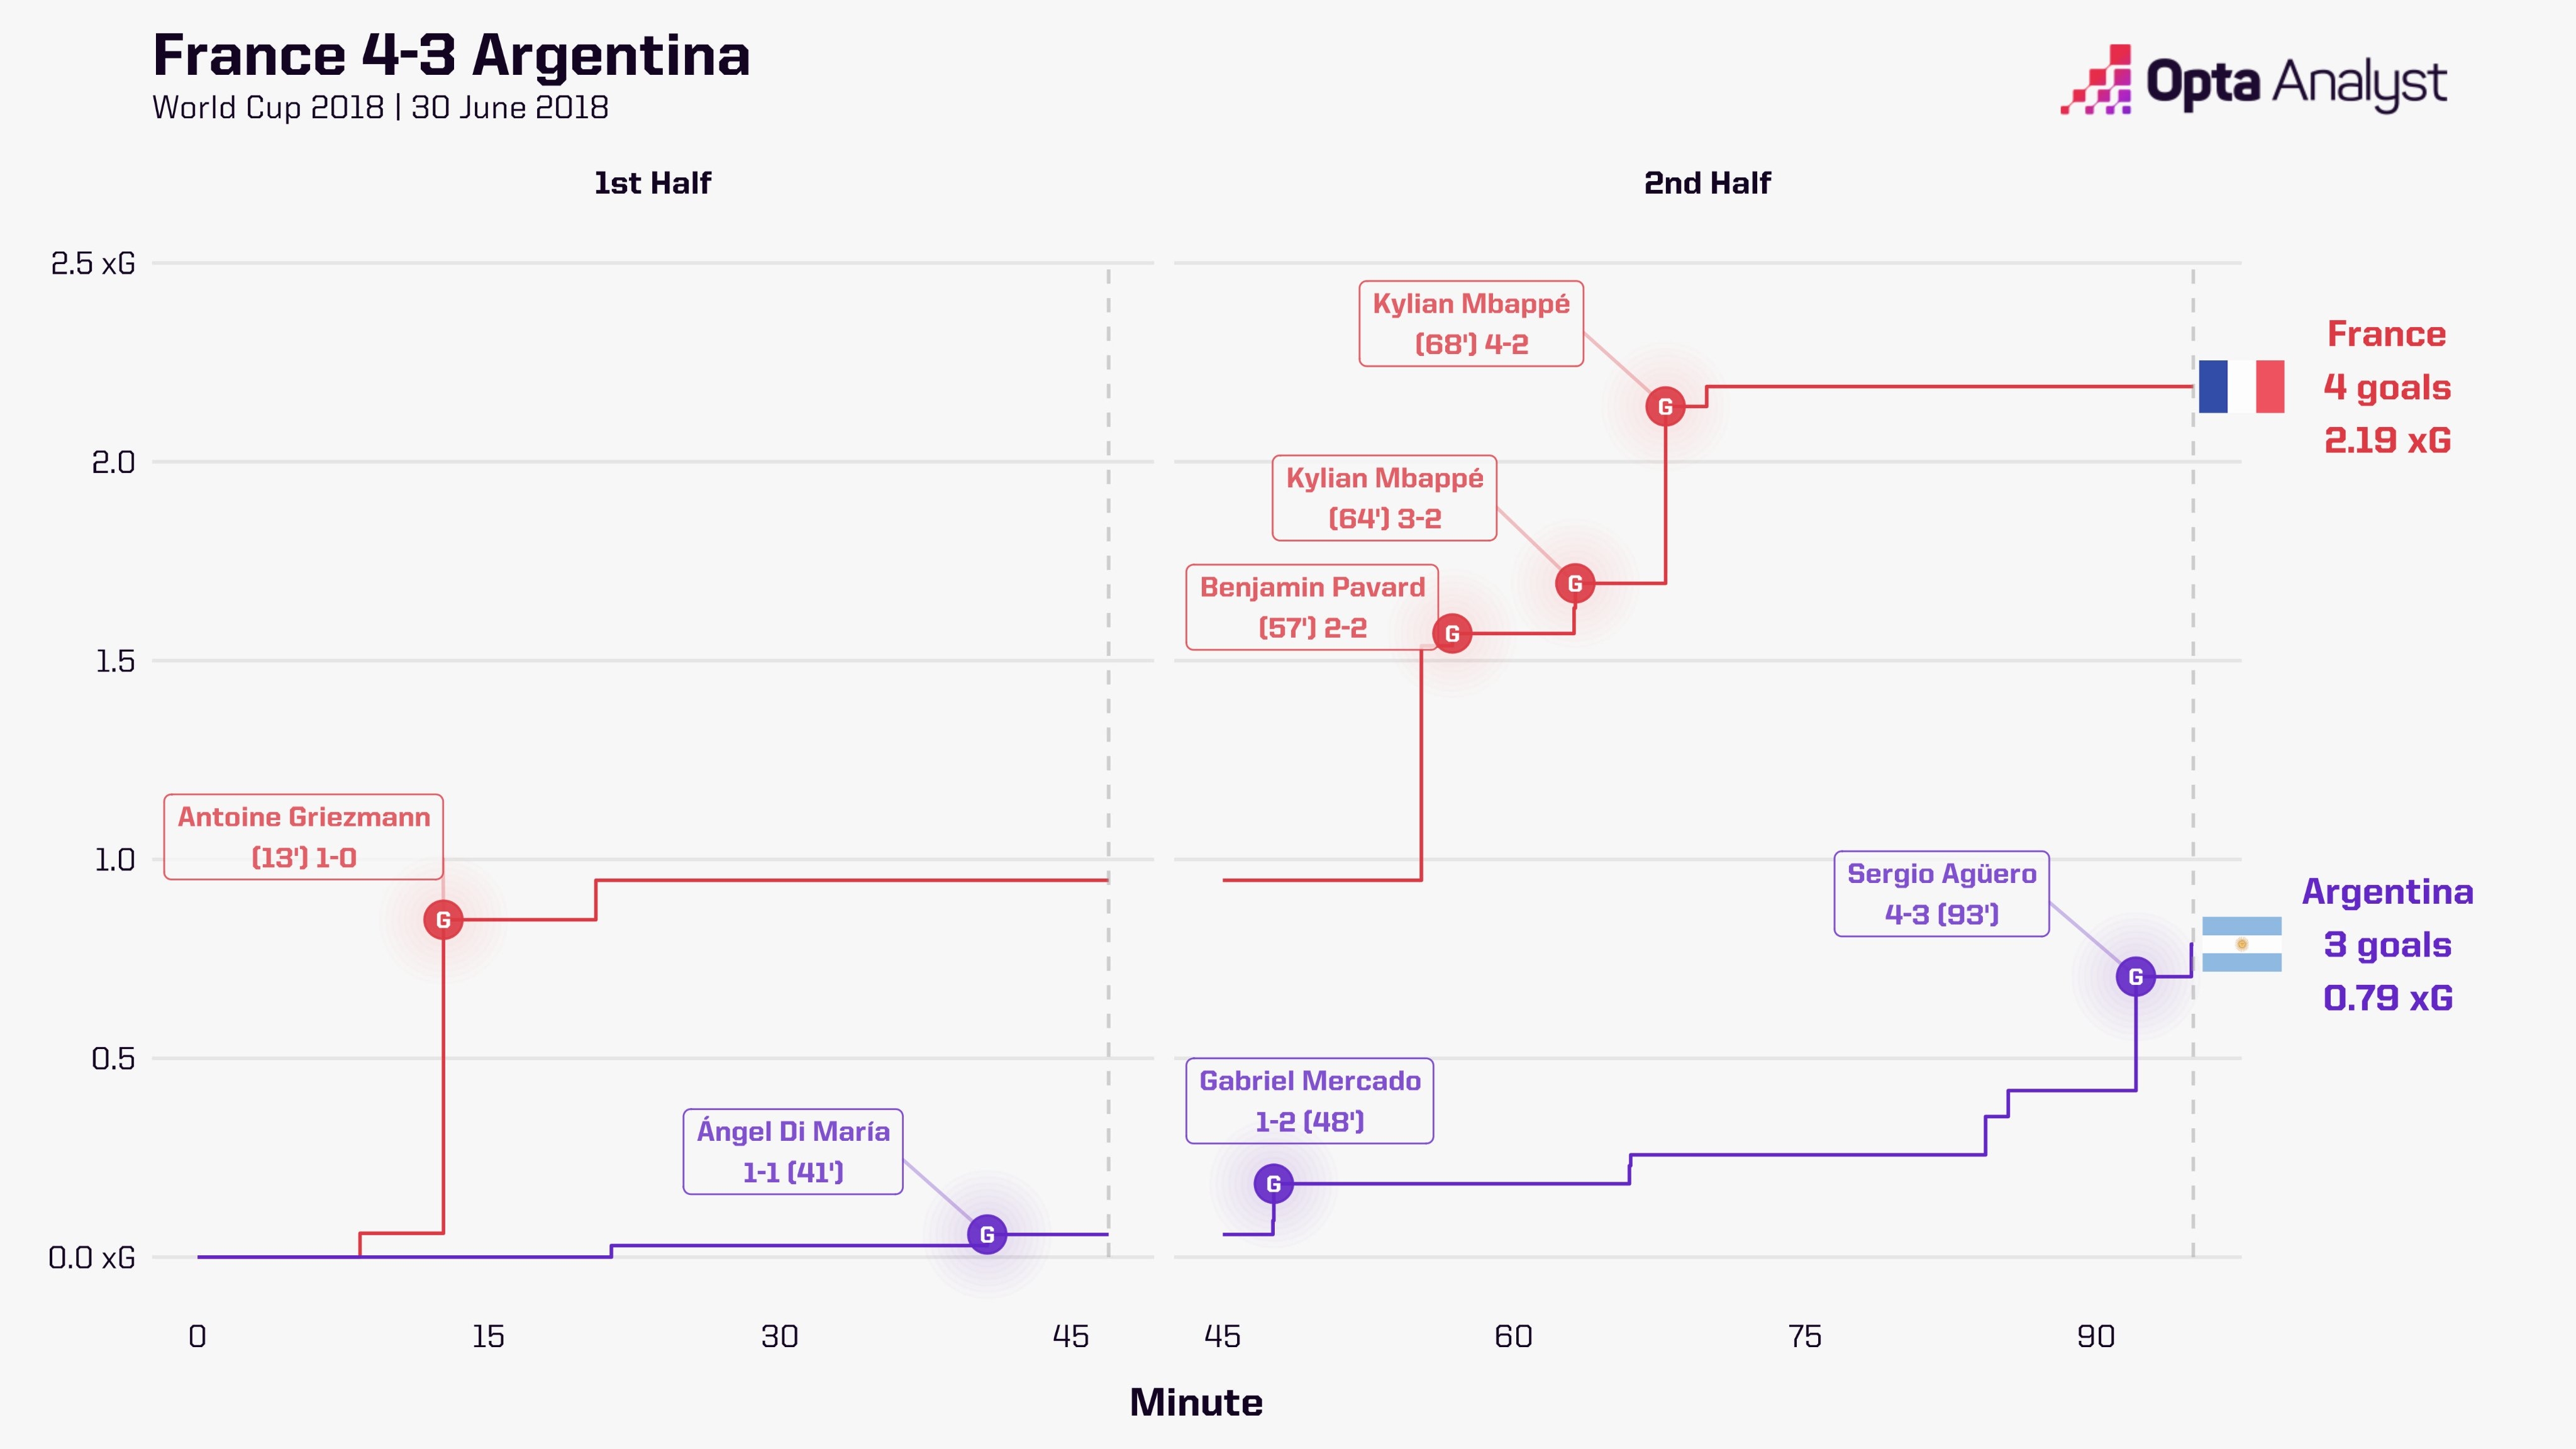The height and width of the screenshot is (1449, 2576).
Task: Click the France flag icon
Action: [x=2241, y=386]
